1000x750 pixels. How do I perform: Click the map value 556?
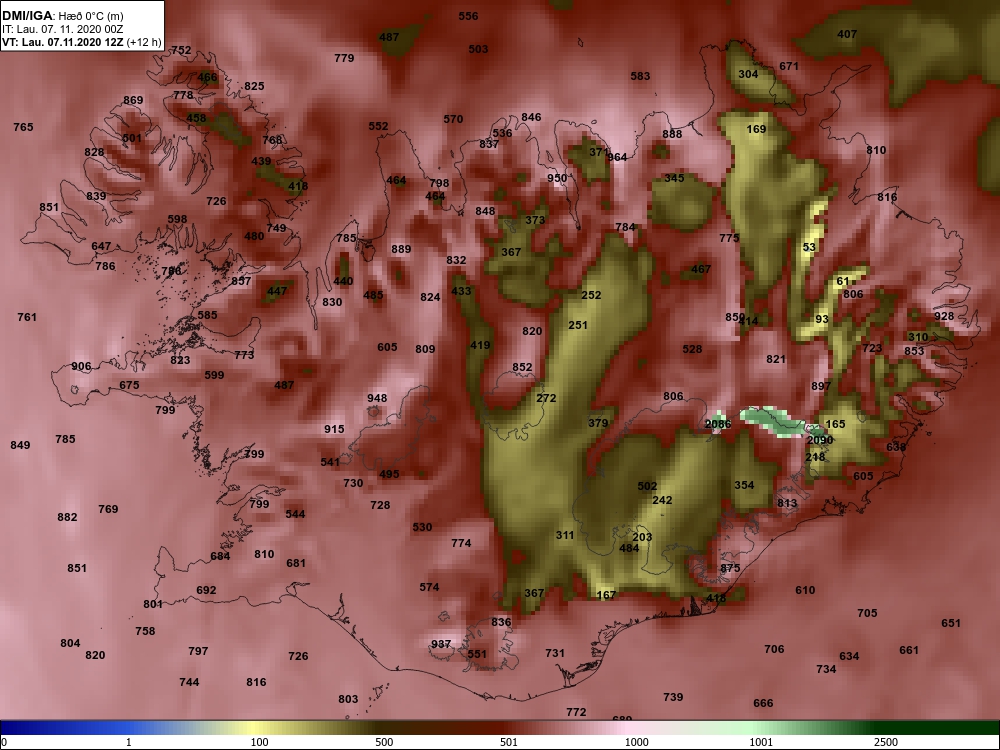tap(468, 16)
